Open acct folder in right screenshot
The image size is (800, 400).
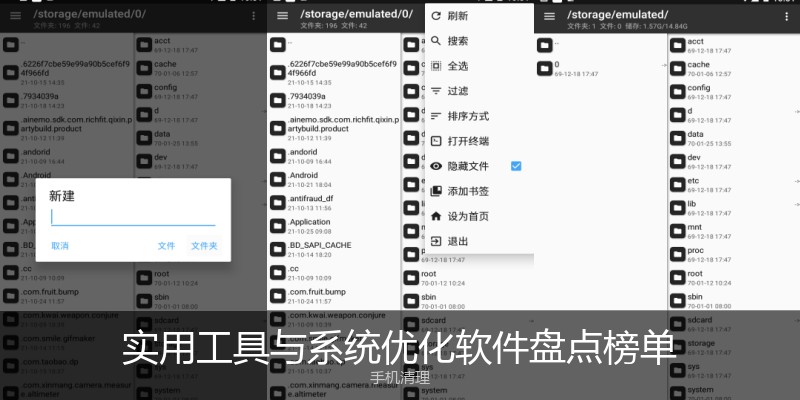tap(734, 45)
